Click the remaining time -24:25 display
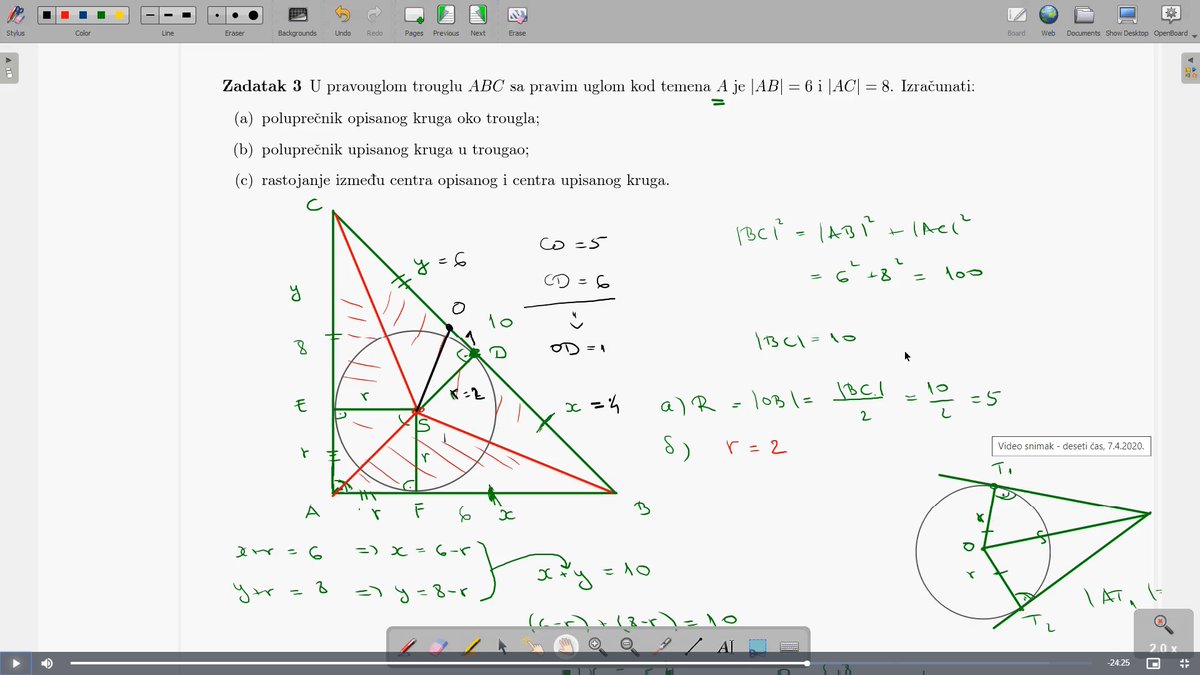The width and height of the screenshot is (1200, 675). click(1118, 663)
